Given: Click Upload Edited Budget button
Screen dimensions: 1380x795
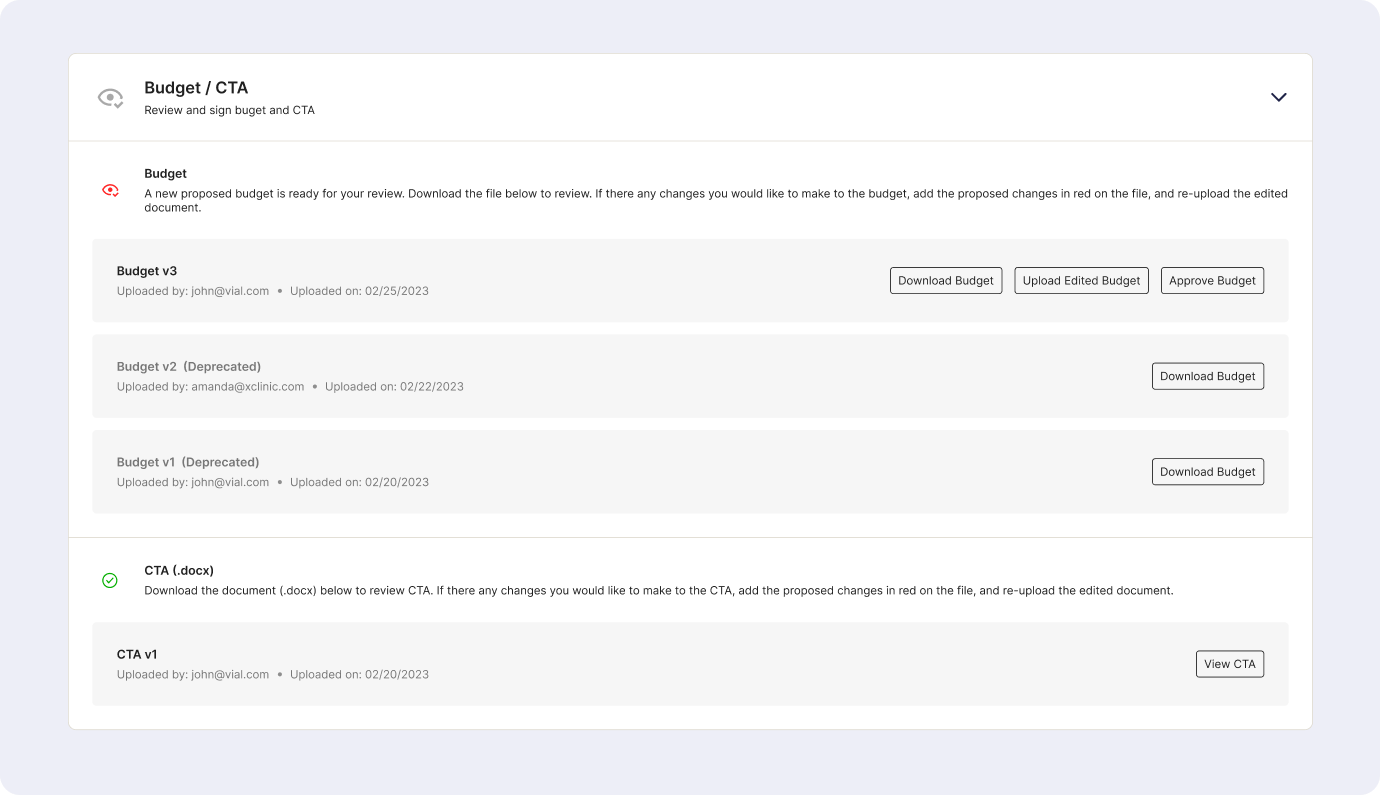Looking at the screenshot, I should tap(1081, 281).
